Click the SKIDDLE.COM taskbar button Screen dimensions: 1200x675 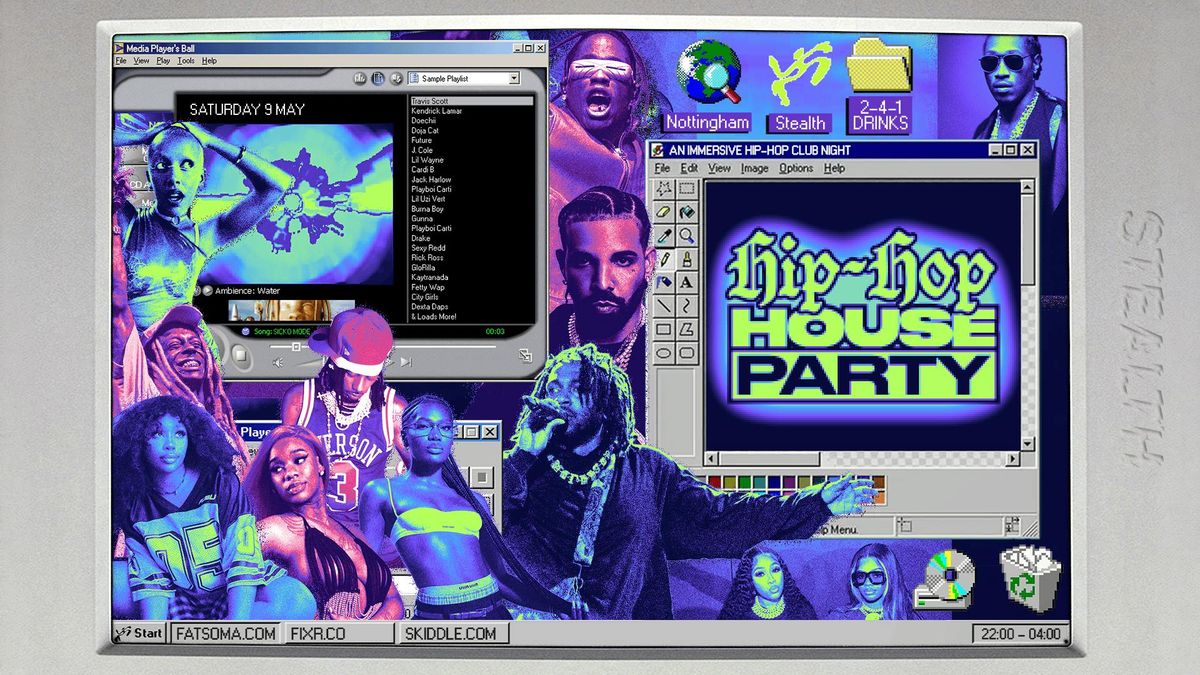(450, 633)
